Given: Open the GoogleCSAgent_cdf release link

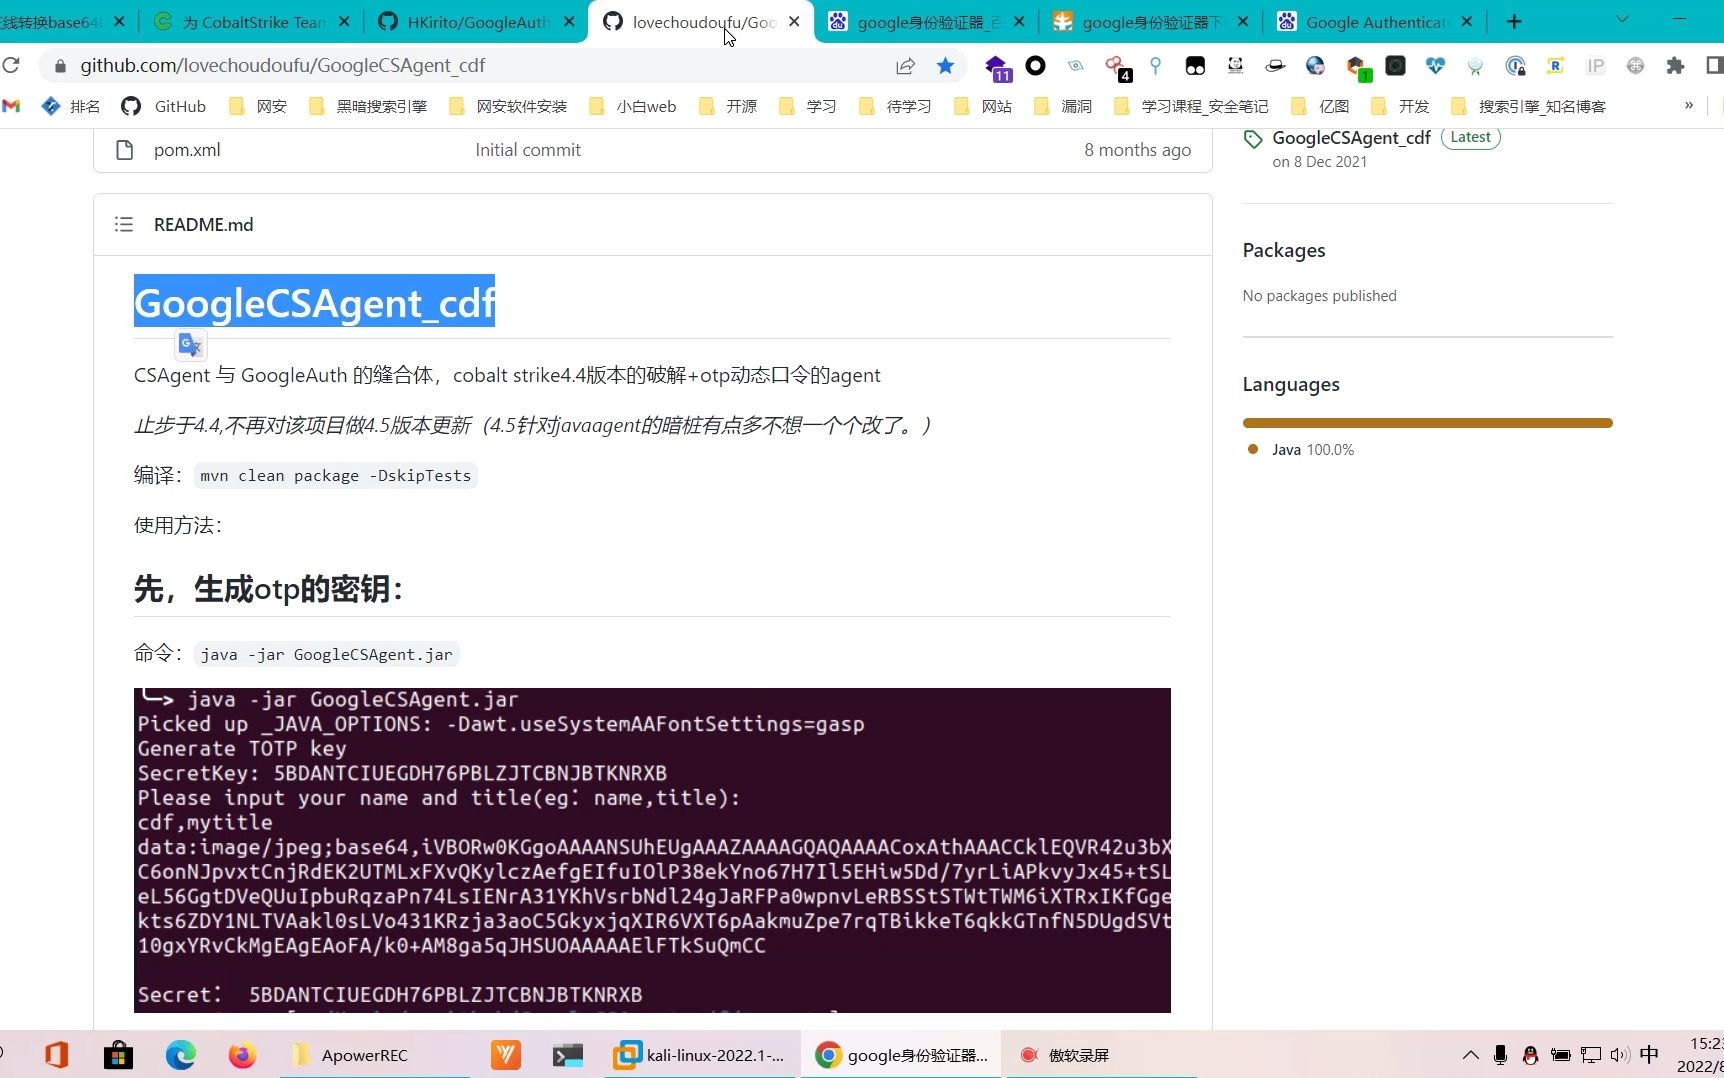Looking at the screenshot, I should pos(1351,138).
